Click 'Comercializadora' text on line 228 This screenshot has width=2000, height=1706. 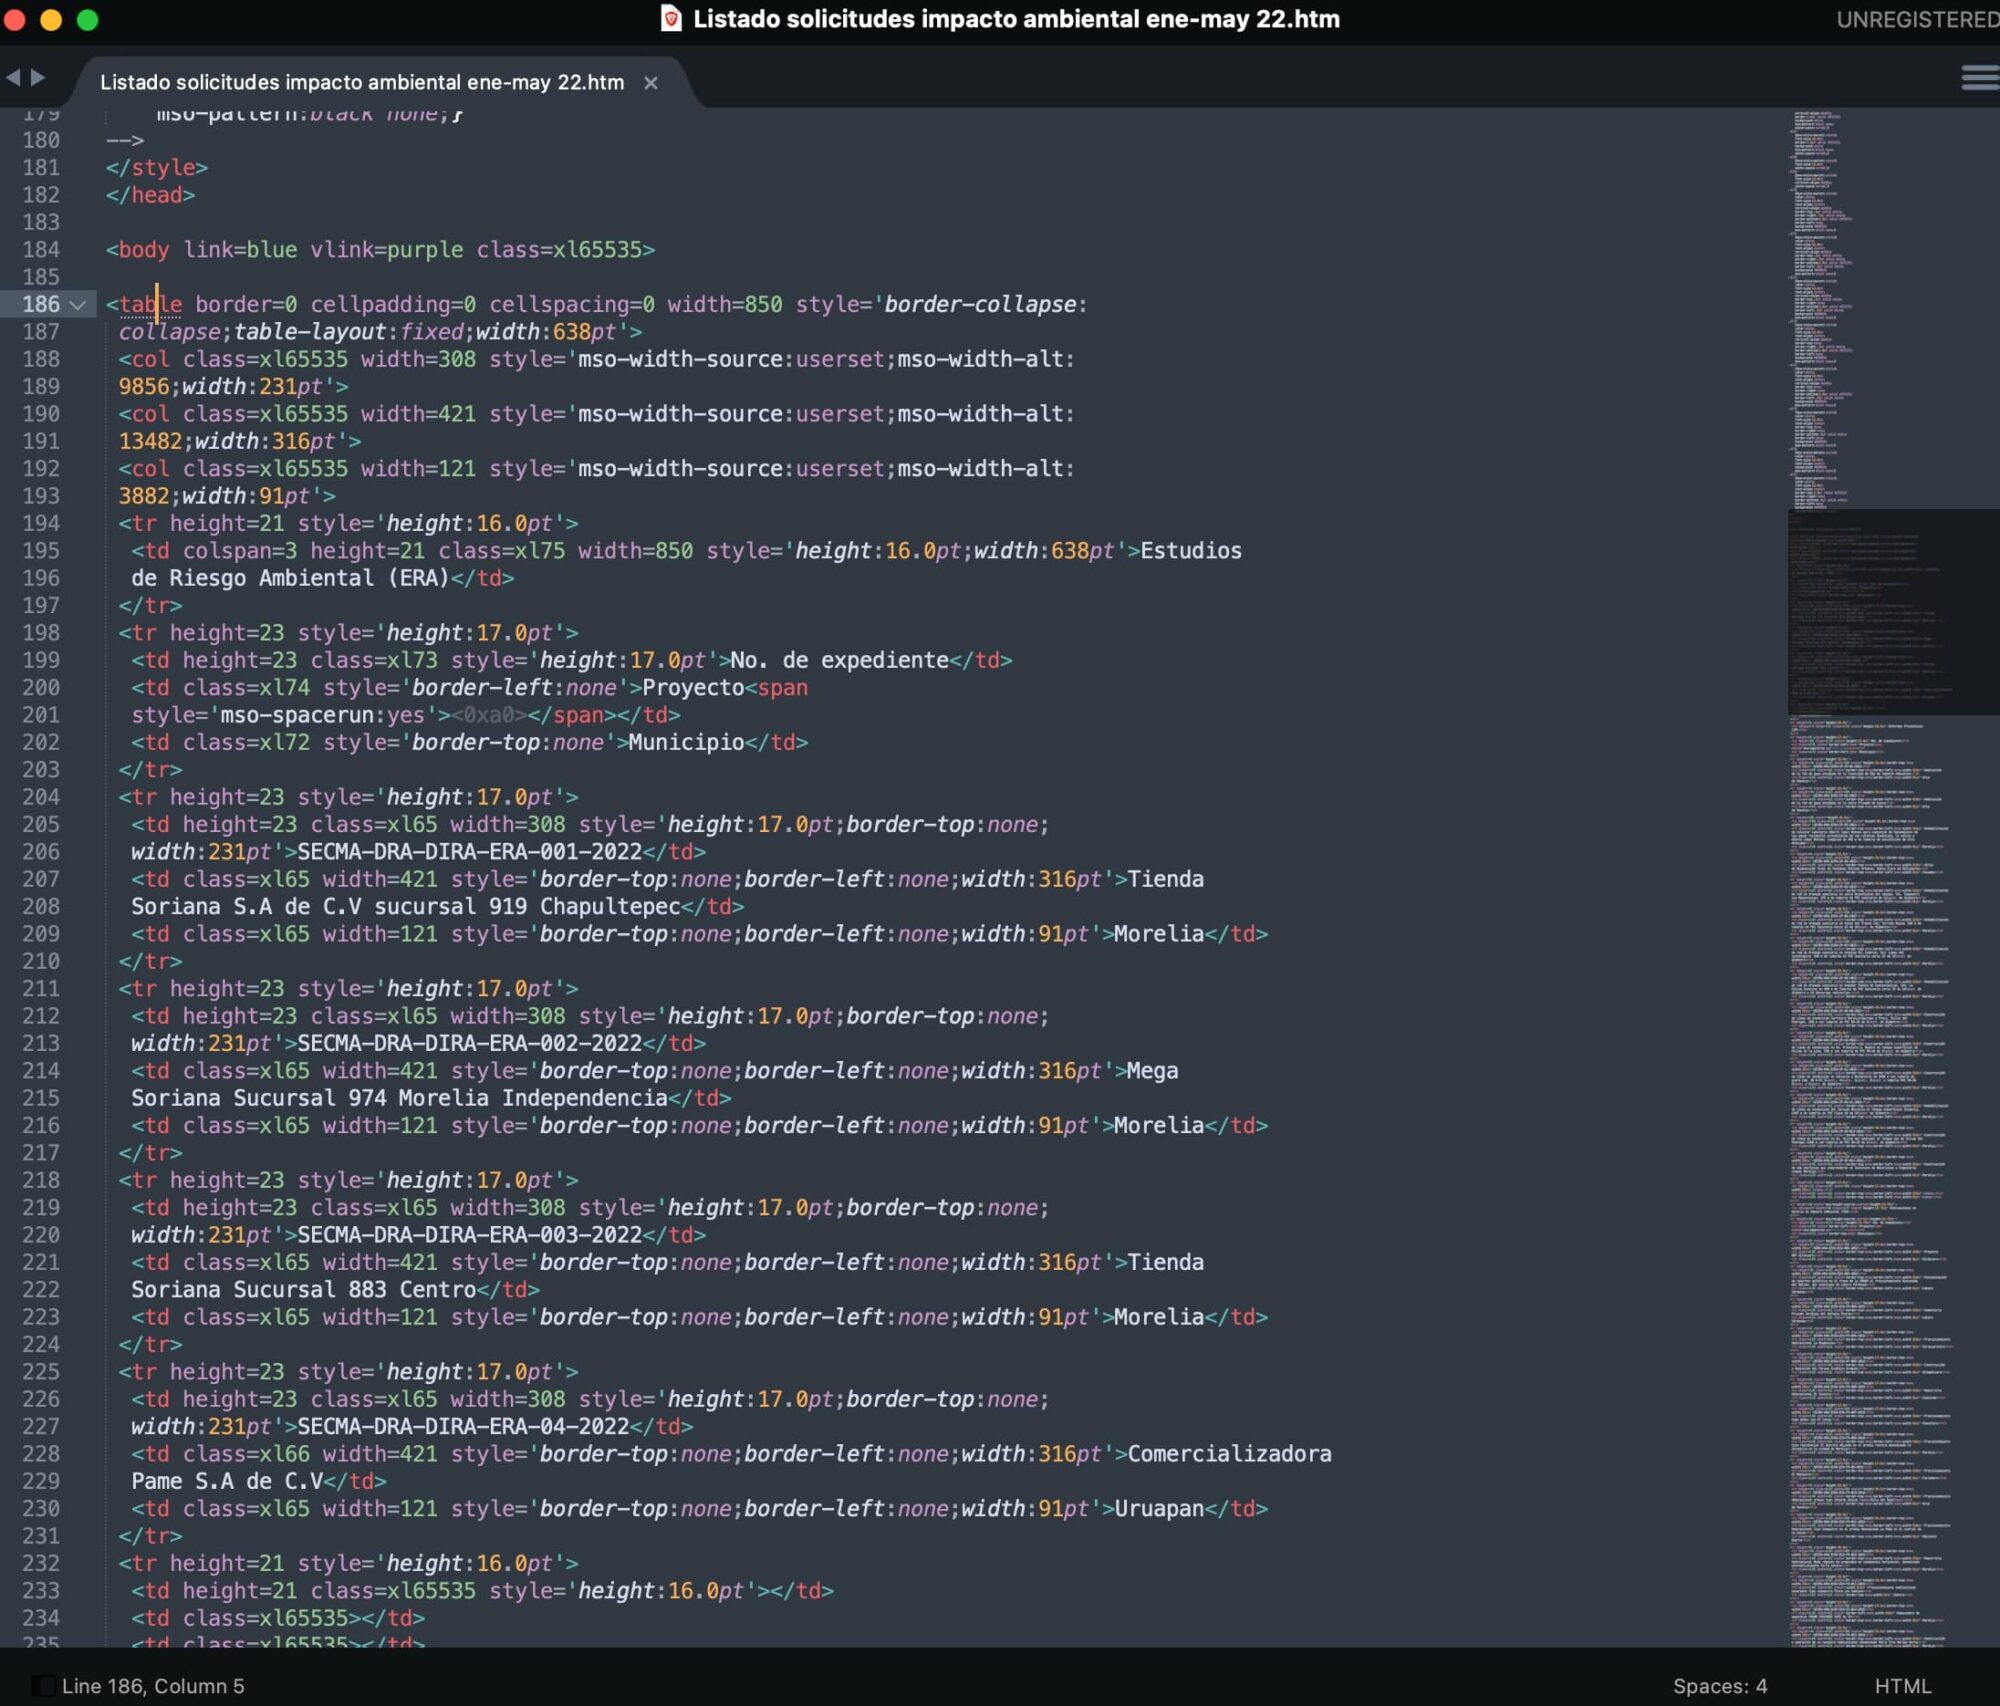point(1229,1454)
